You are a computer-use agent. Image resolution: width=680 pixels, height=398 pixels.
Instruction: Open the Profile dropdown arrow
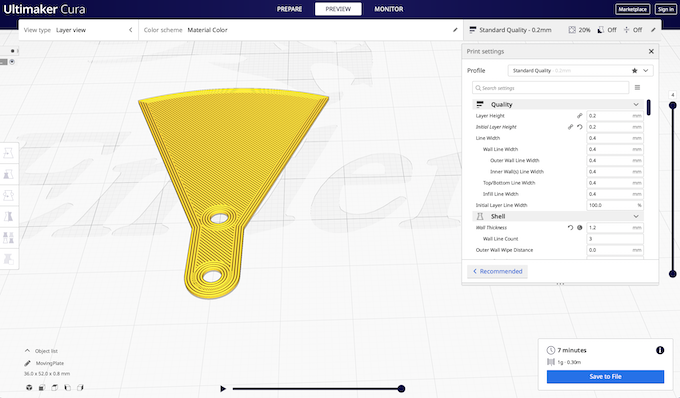coord(646,71)
